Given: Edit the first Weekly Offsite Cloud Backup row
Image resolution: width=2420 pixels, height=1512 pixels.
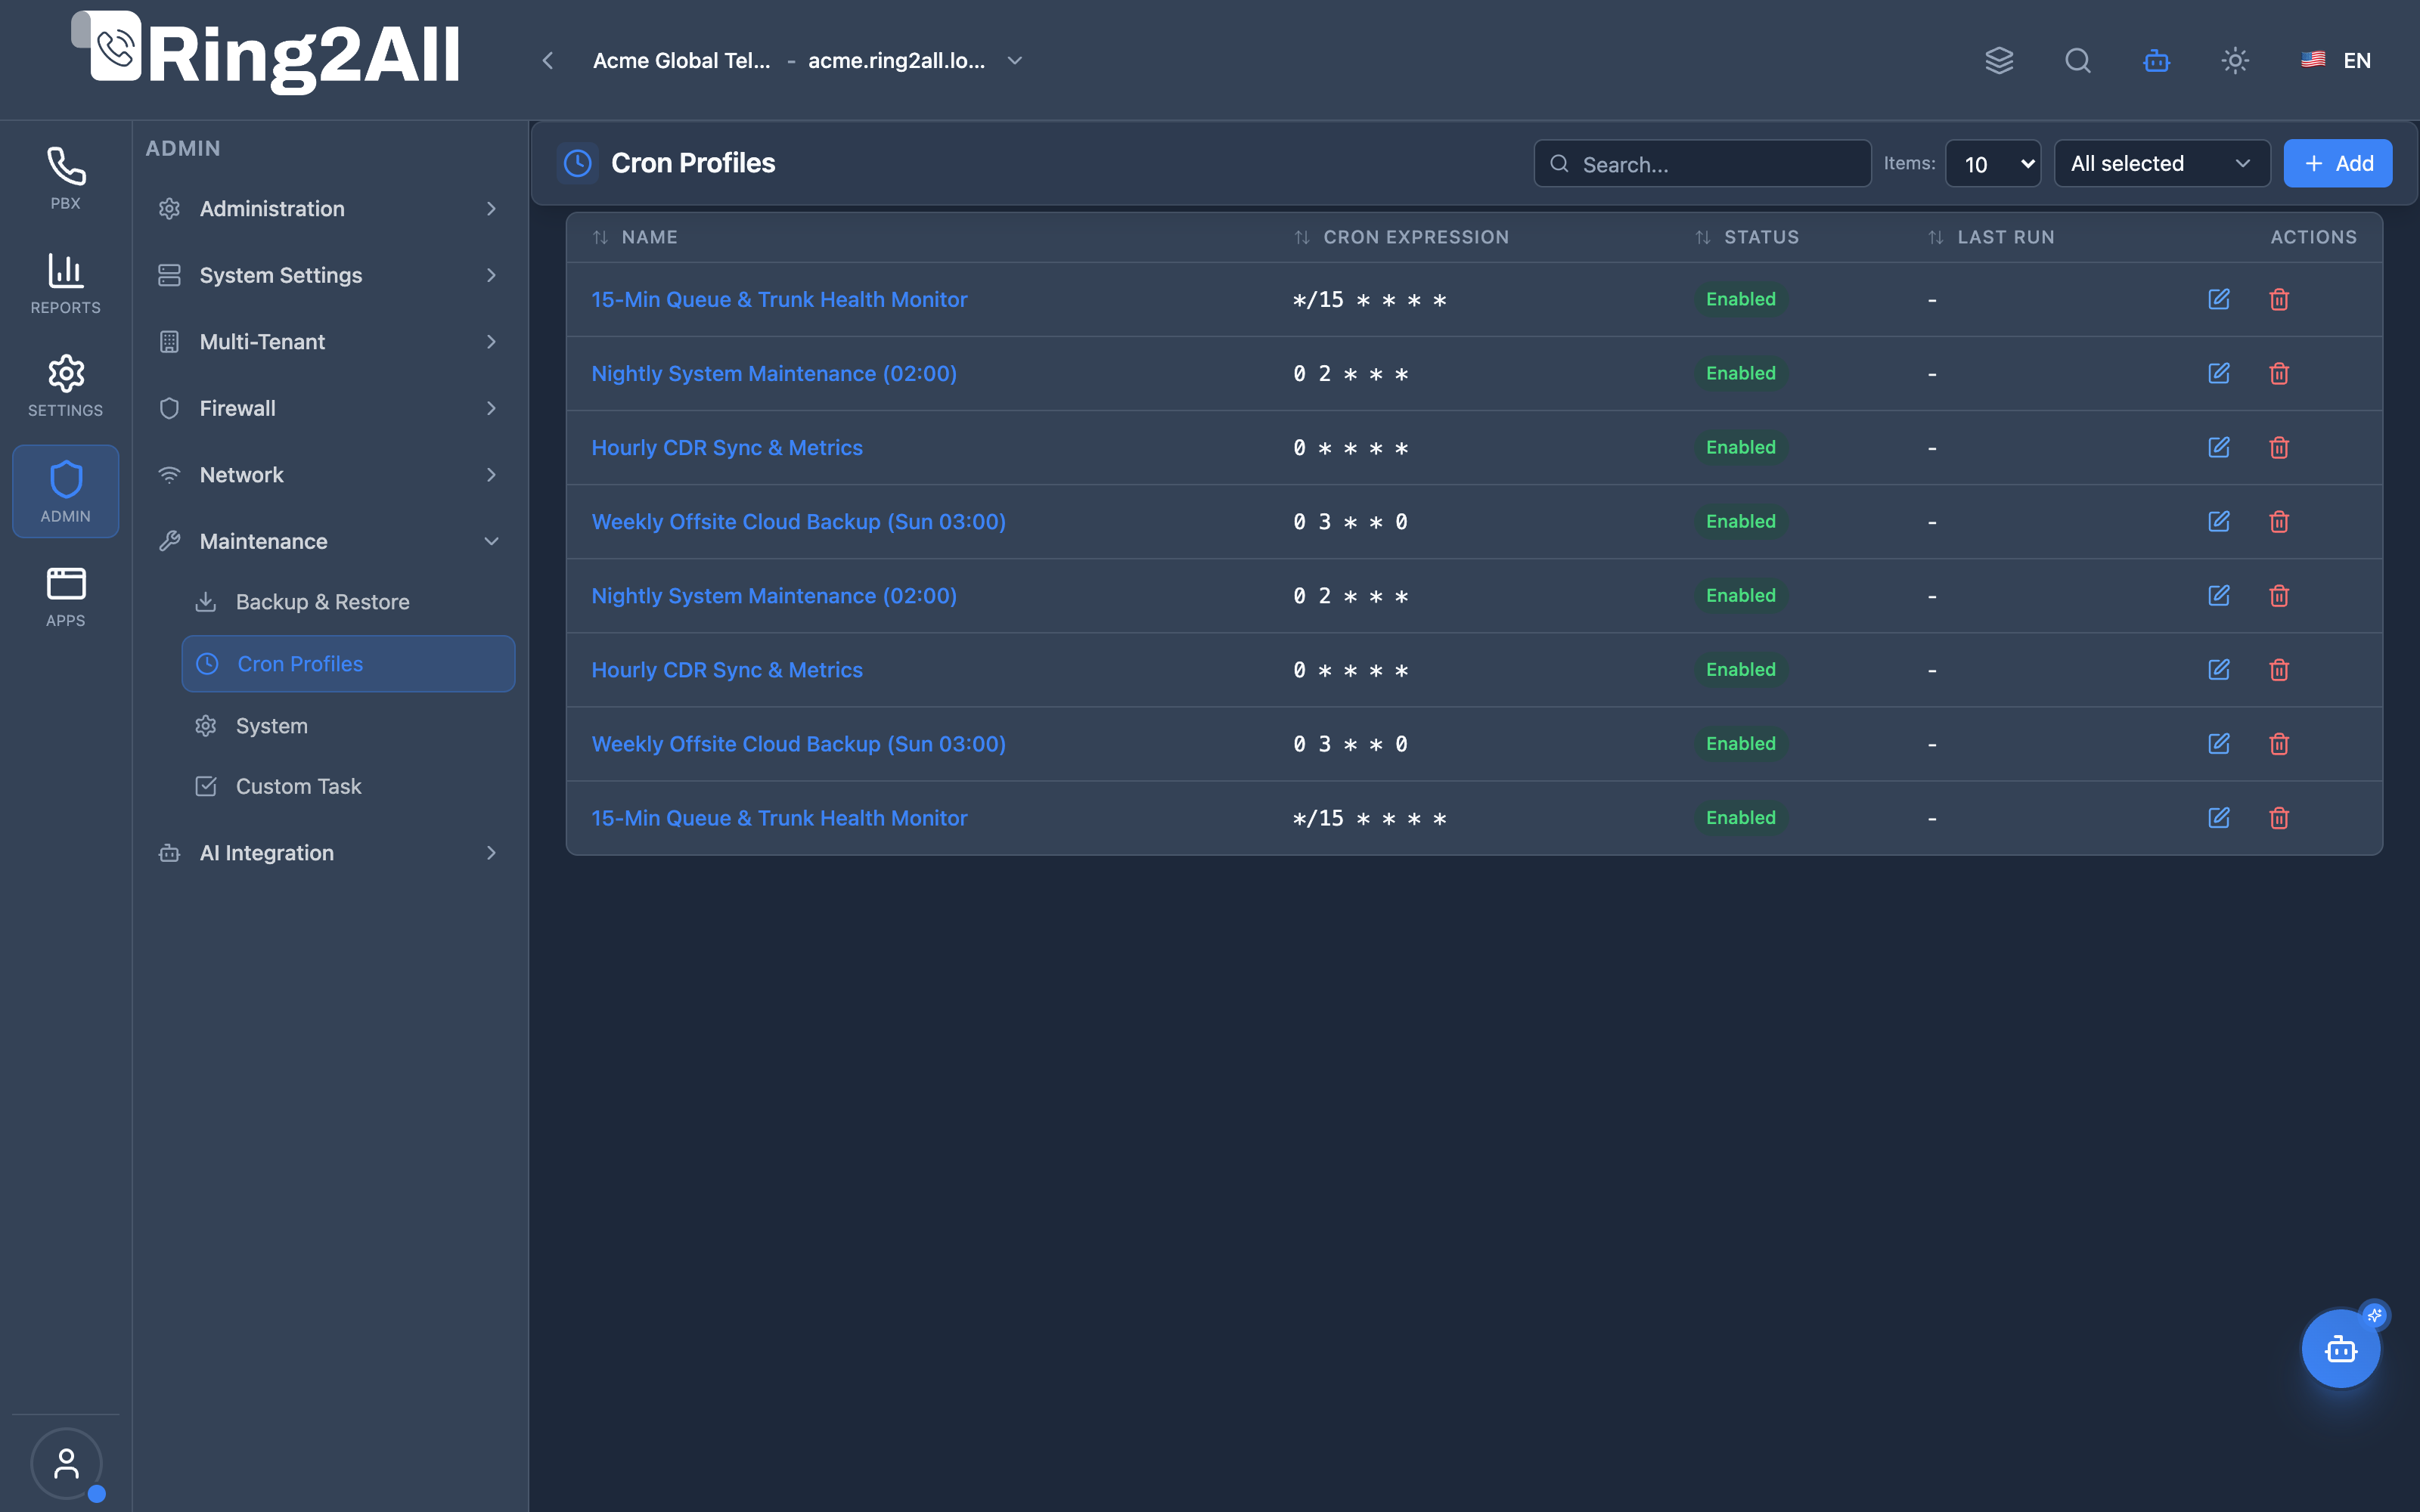Looking at the screenshot, I should 2218,521.
